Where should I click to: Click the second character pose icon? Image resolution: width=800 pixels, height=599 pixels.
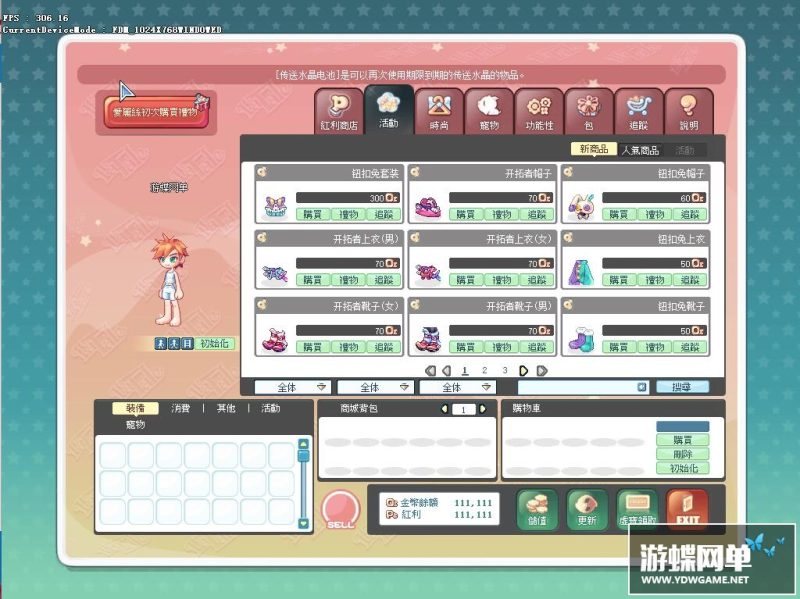pyautogui.click(x=174, y=343)
